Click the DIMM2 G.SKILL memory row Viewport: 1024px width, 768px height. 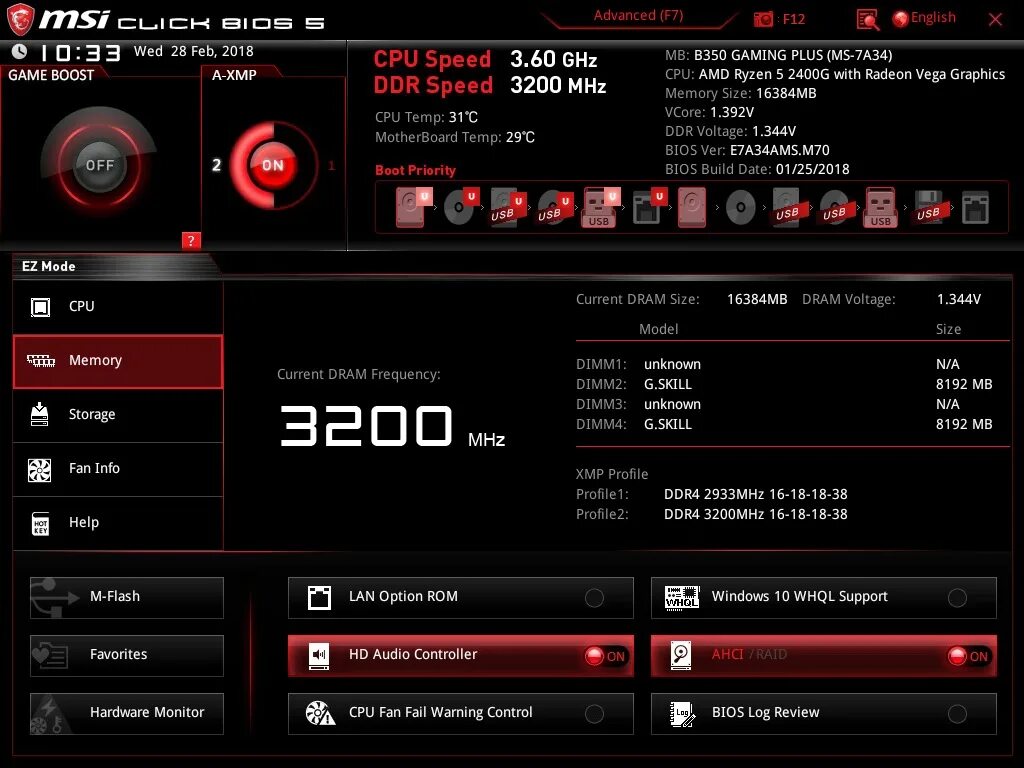click(x=784, y=384)
